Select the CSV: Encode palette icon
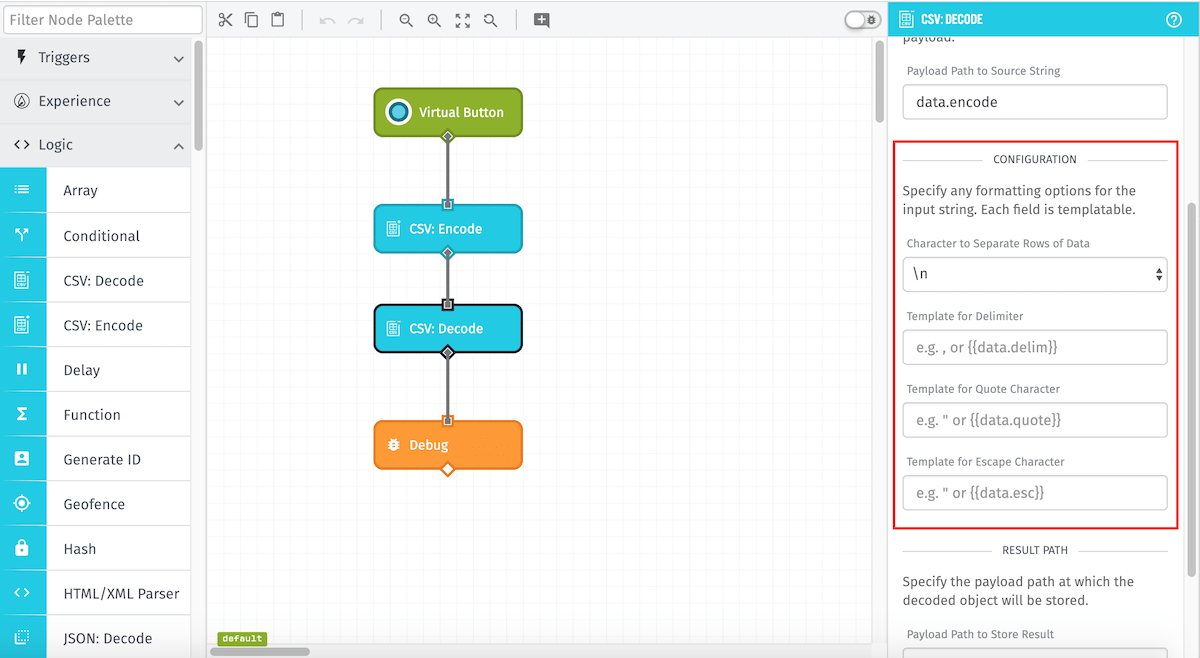The image size is (1200, 658). pos(23,325)
